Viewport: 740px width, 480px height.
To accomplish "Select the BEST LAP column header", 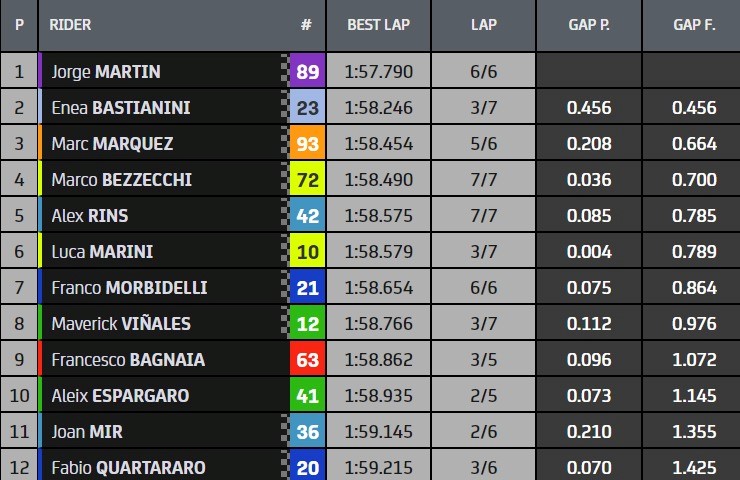I will tap(378, 25).
